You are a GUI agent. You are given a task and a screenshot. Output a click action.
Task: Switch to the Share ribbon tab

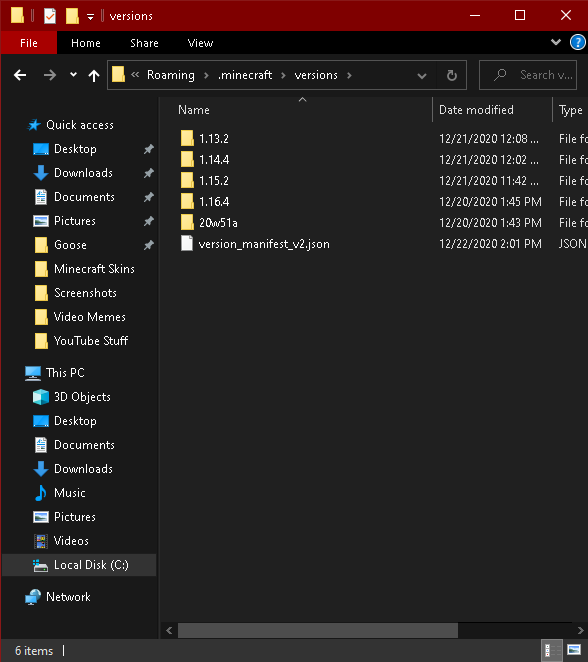pos(144,43)
